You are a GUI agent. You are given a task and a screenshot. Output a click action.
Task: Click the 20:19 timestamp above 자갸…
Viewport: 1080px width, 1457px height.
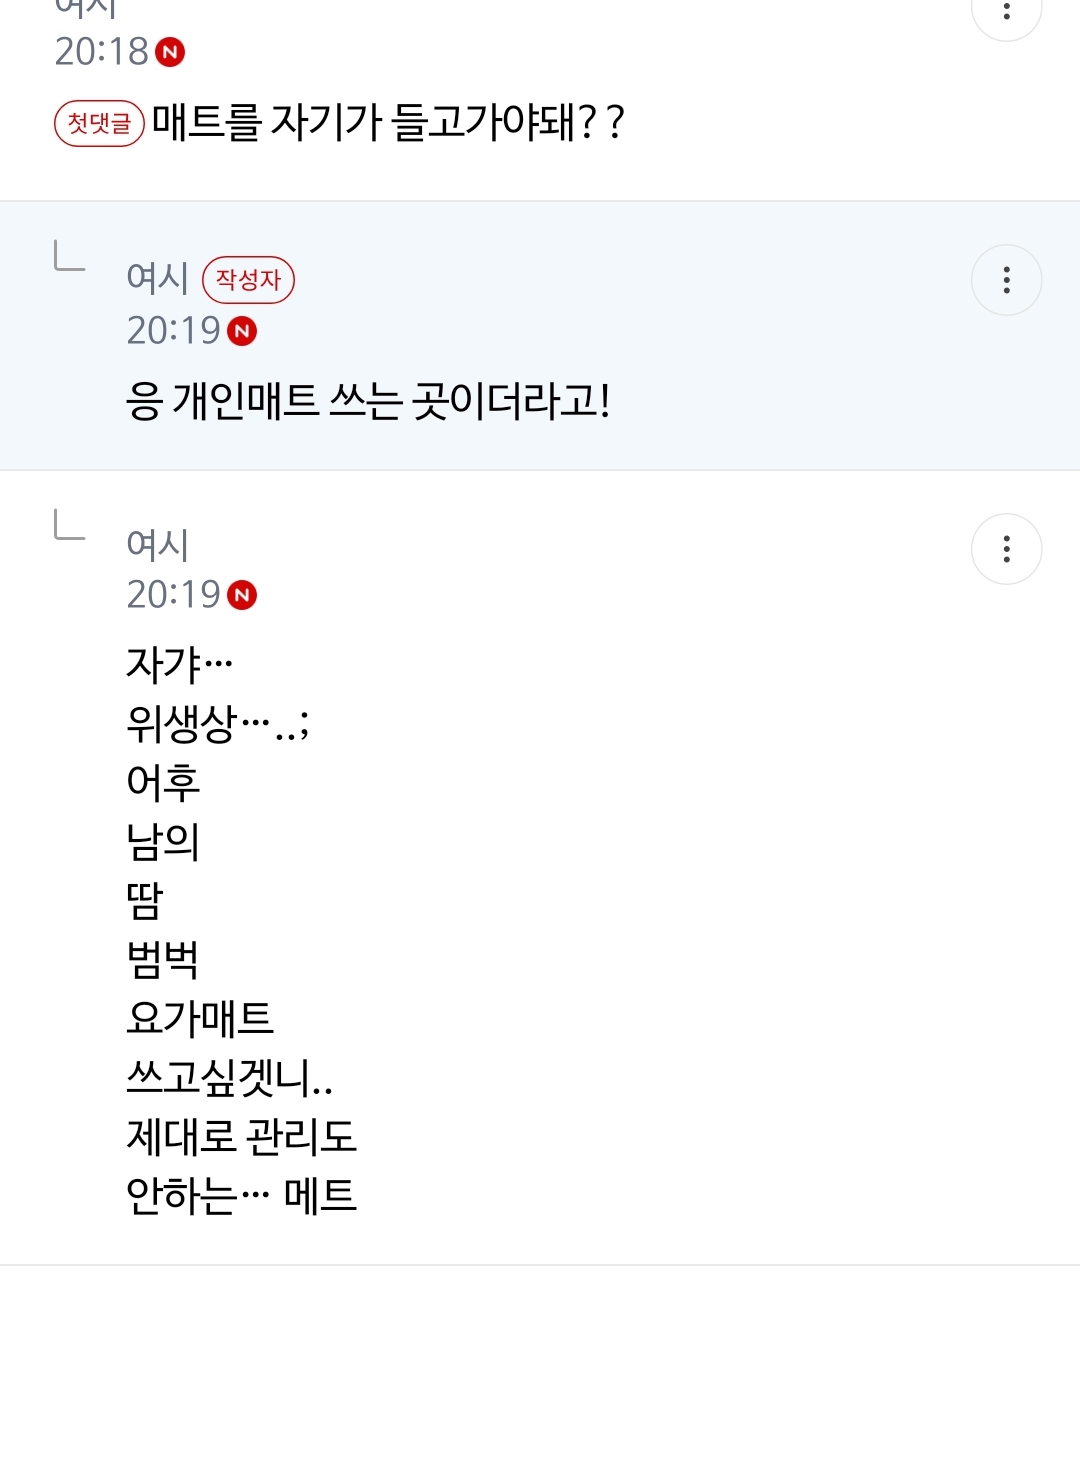tap(173, 595)
